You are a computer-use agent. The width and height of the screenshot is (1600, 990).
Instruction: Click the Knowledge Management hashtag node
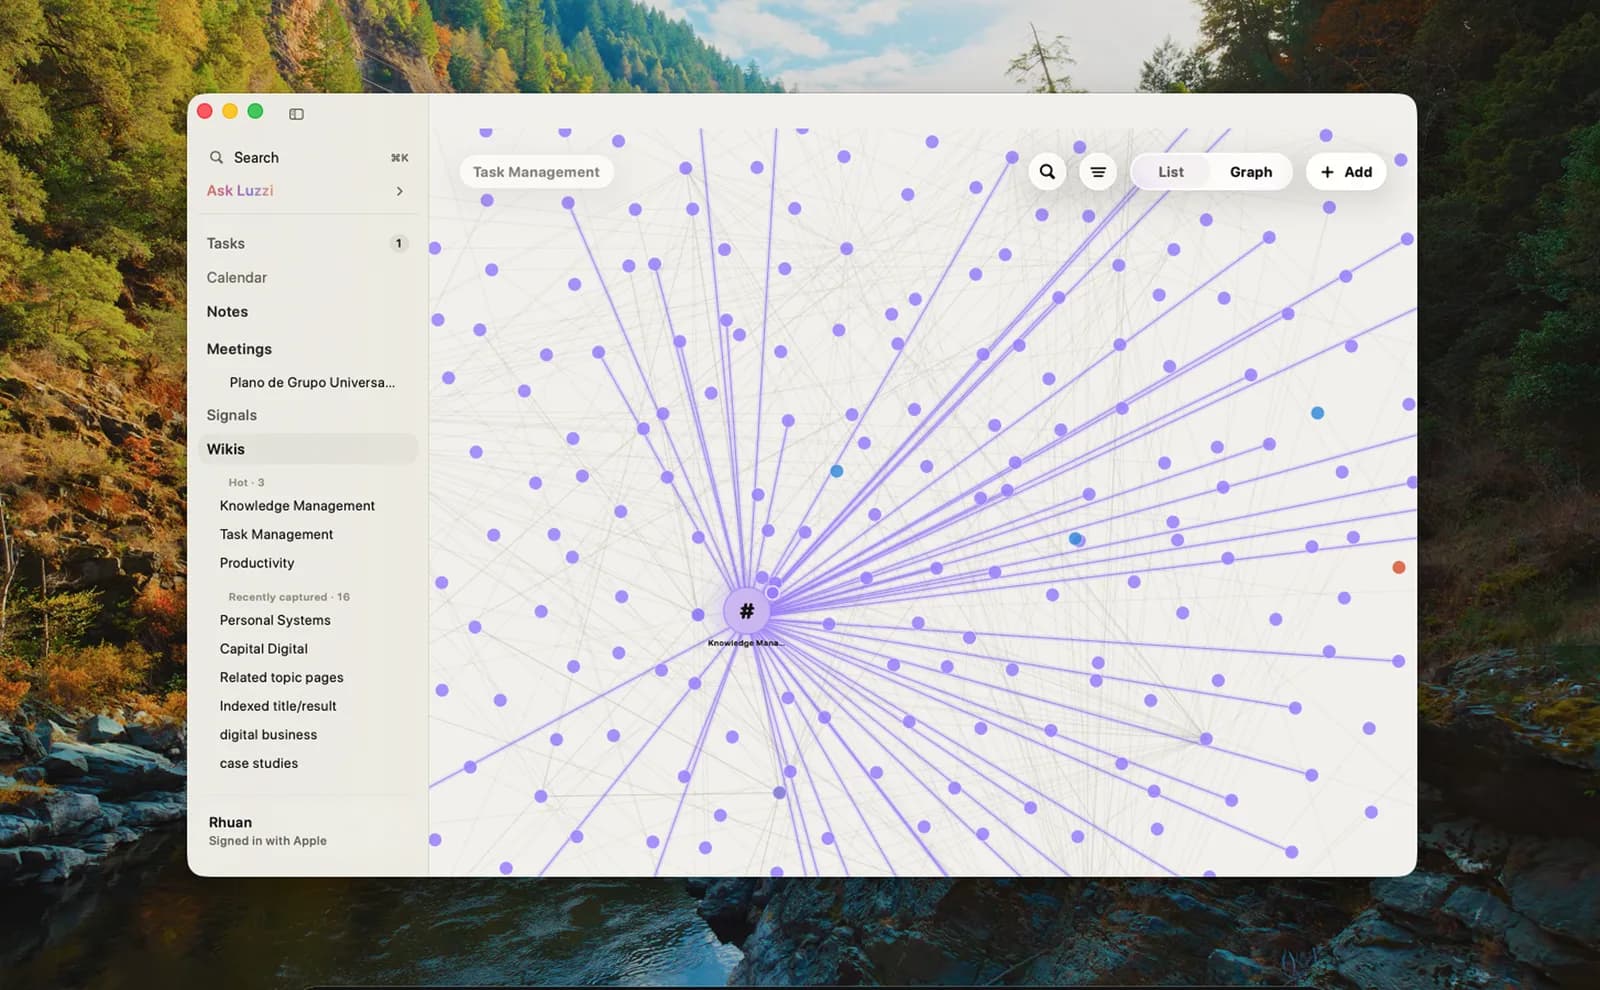(746, 611)
